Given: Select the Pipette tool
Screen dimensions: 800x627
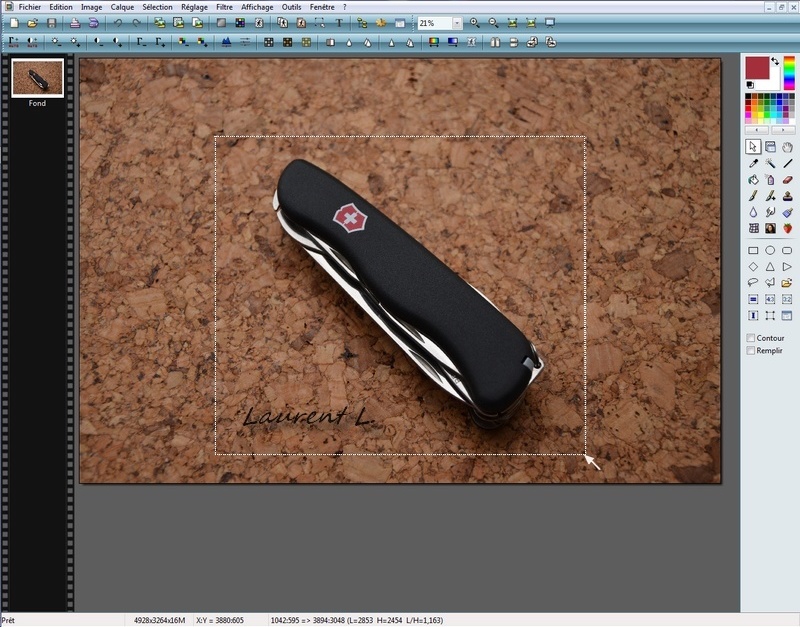Looking at the screenshot, I should click(753, 163).
